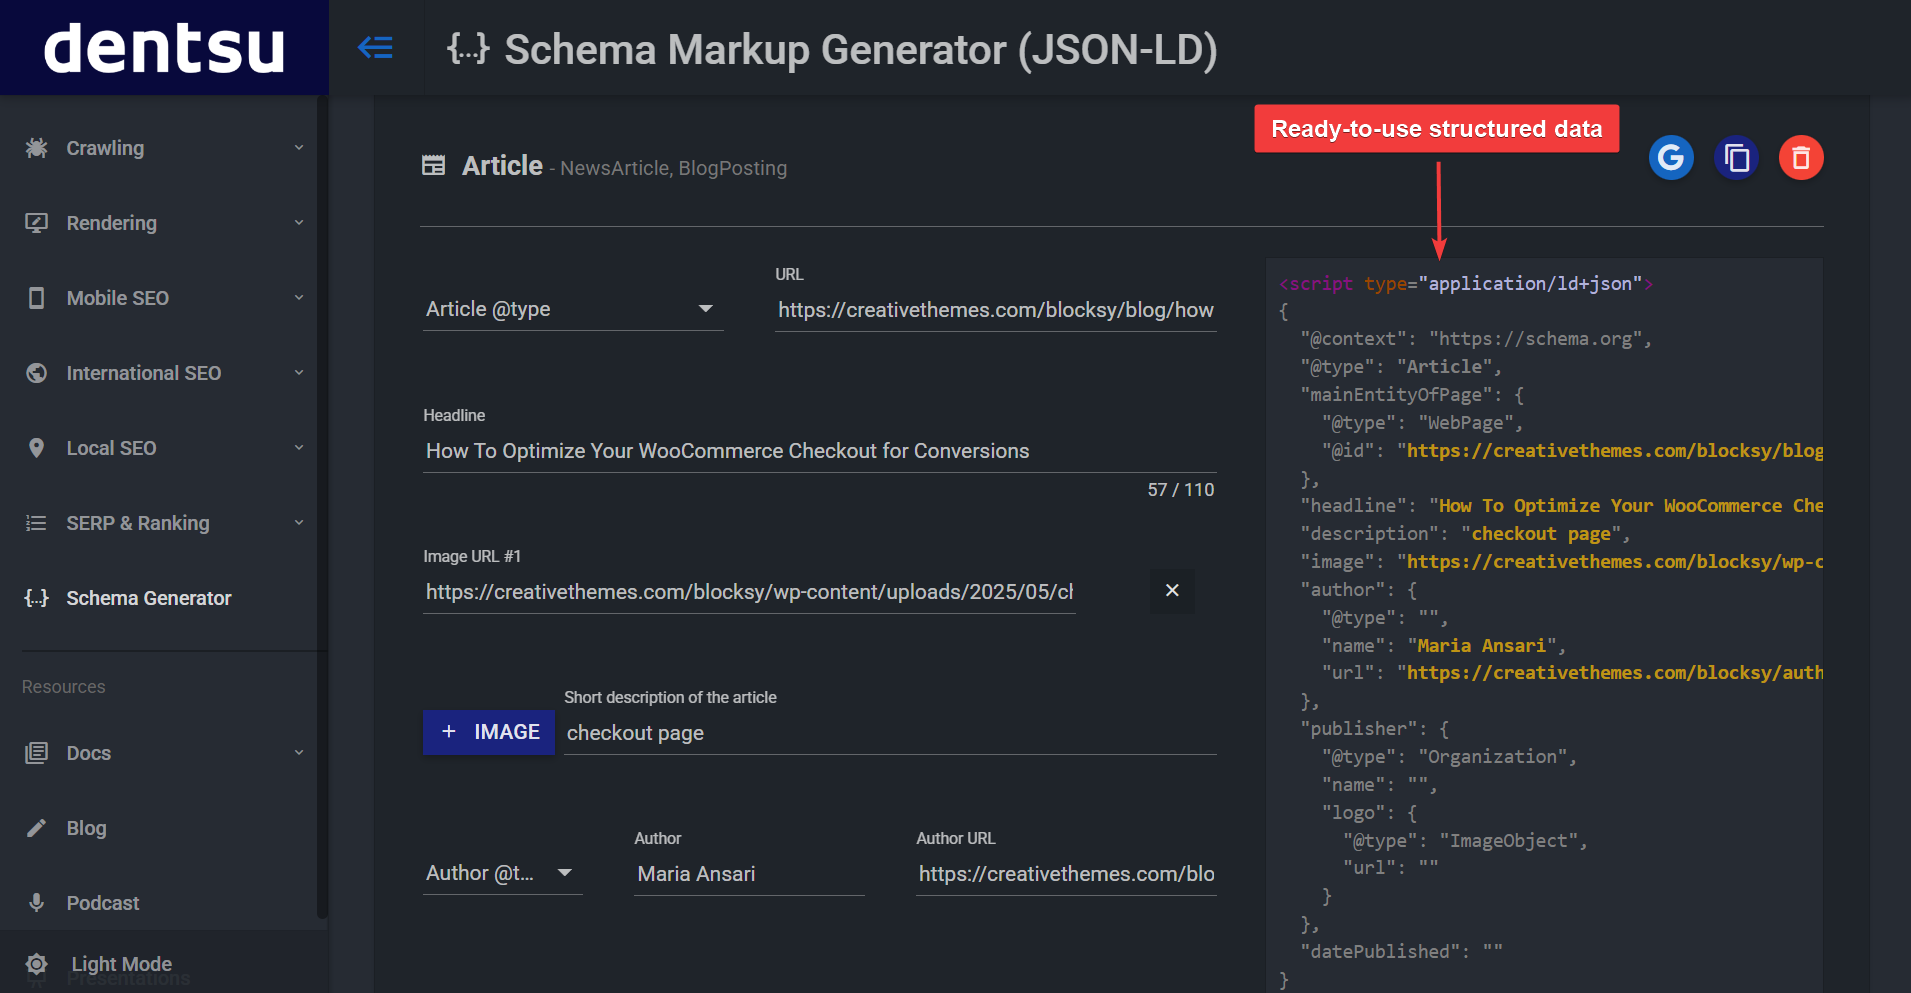Click the URL input field
The width and height of the screenshot is (1911, 993).
point(996,310)
